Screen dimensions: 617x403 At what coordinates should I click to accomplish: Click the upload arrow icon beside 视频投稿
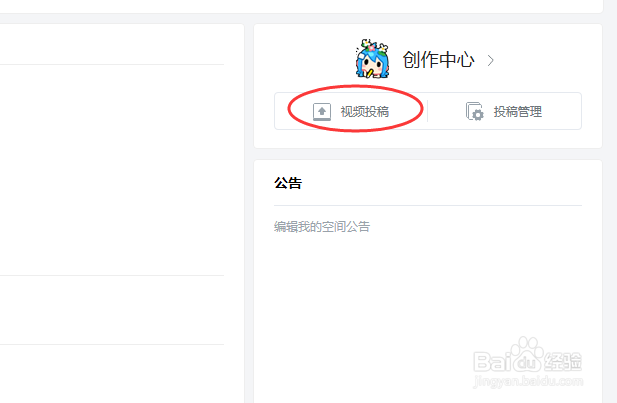[x=321, y=112]
